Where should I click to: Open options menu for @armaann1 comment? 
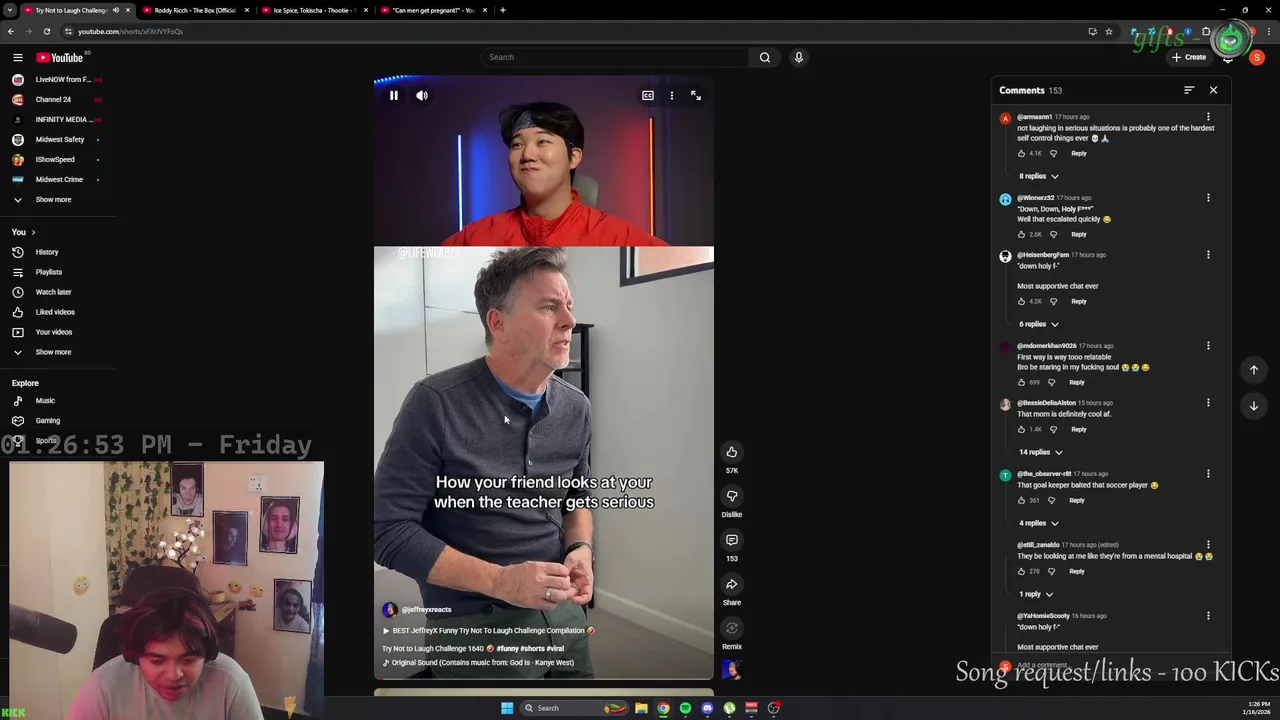(x=1208, y=117)
